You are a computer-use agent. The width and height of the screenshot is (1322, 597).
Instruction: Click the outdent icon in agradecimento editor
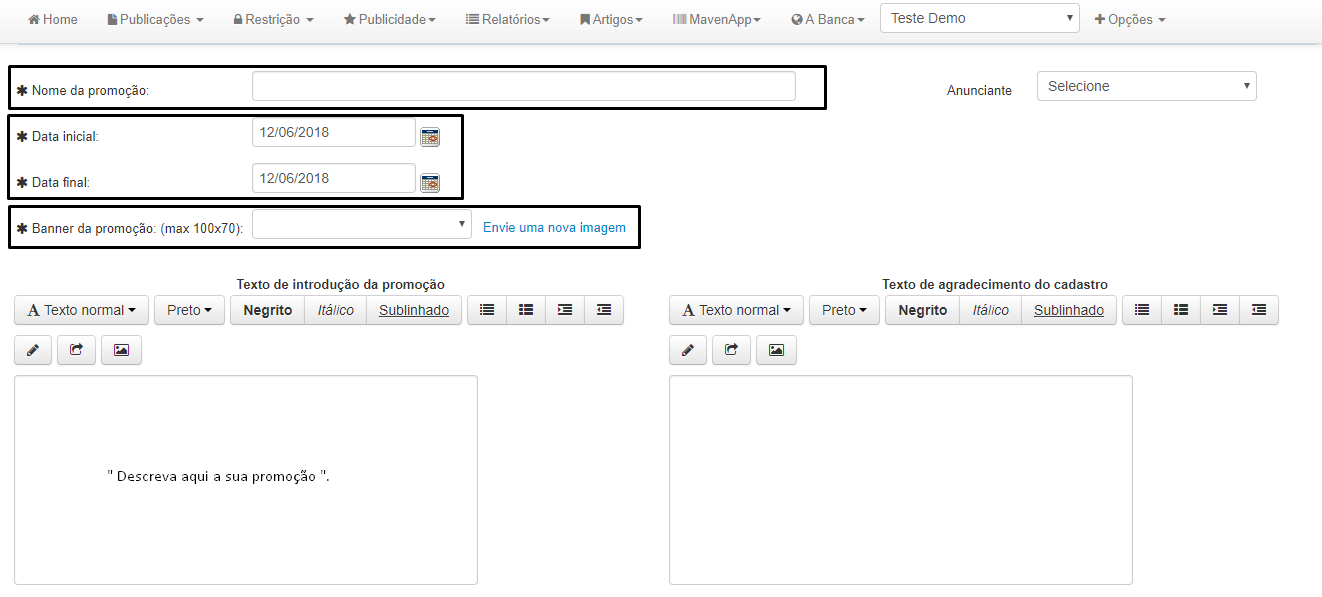click(1259, 310)
